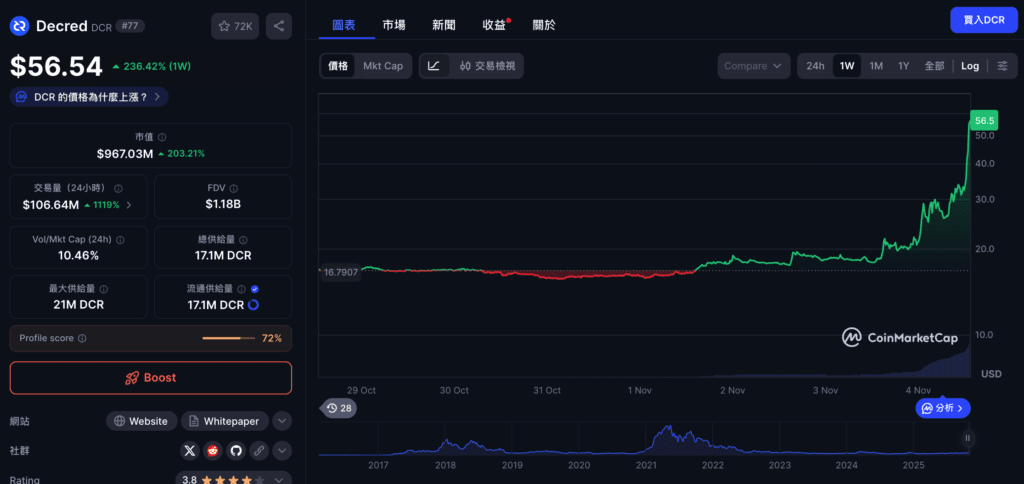Click the 買入DCR buy button

983,20
